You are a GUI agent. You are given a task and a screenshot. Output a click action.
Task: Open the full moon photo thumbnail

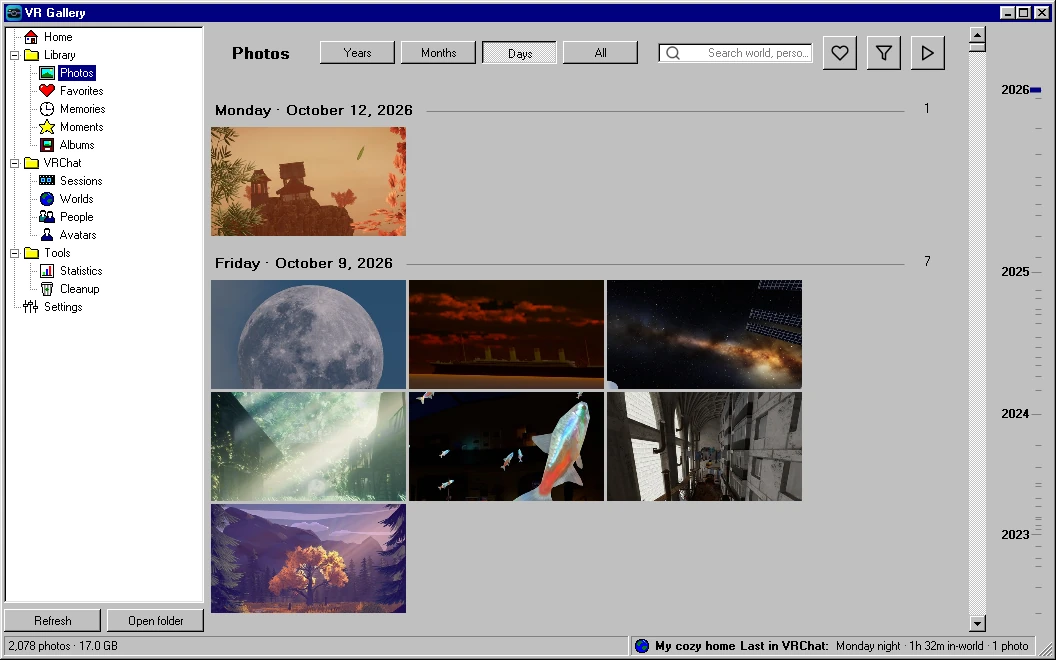click(308, 334)
